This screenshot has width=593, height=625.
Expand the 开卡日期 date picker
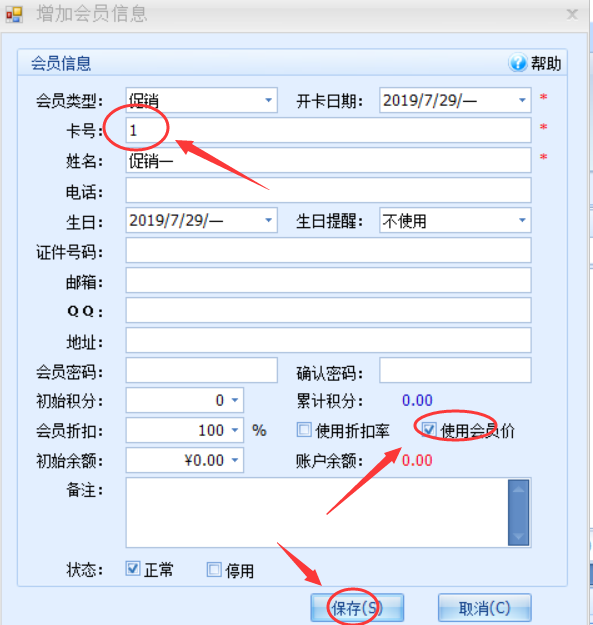point(522,100)
